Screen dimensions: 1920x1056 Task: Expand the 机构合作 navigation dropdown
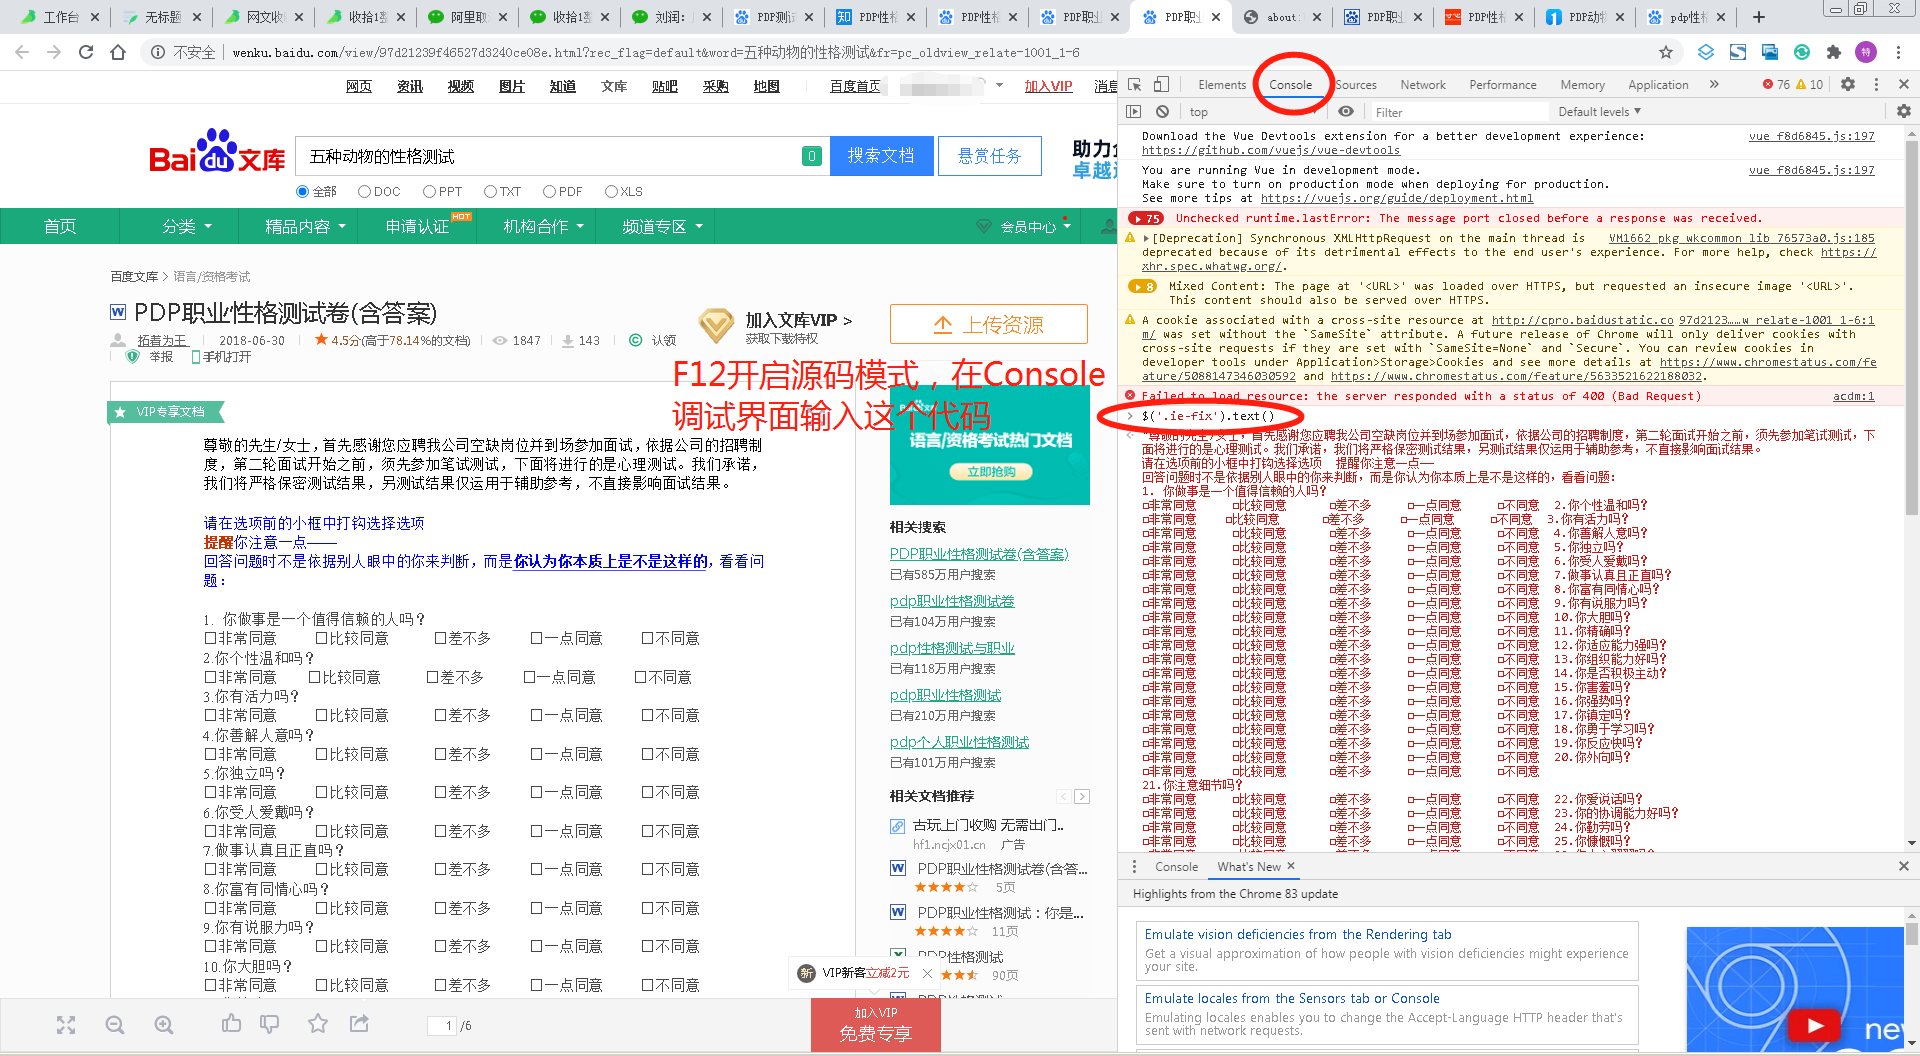coord(543,227)
